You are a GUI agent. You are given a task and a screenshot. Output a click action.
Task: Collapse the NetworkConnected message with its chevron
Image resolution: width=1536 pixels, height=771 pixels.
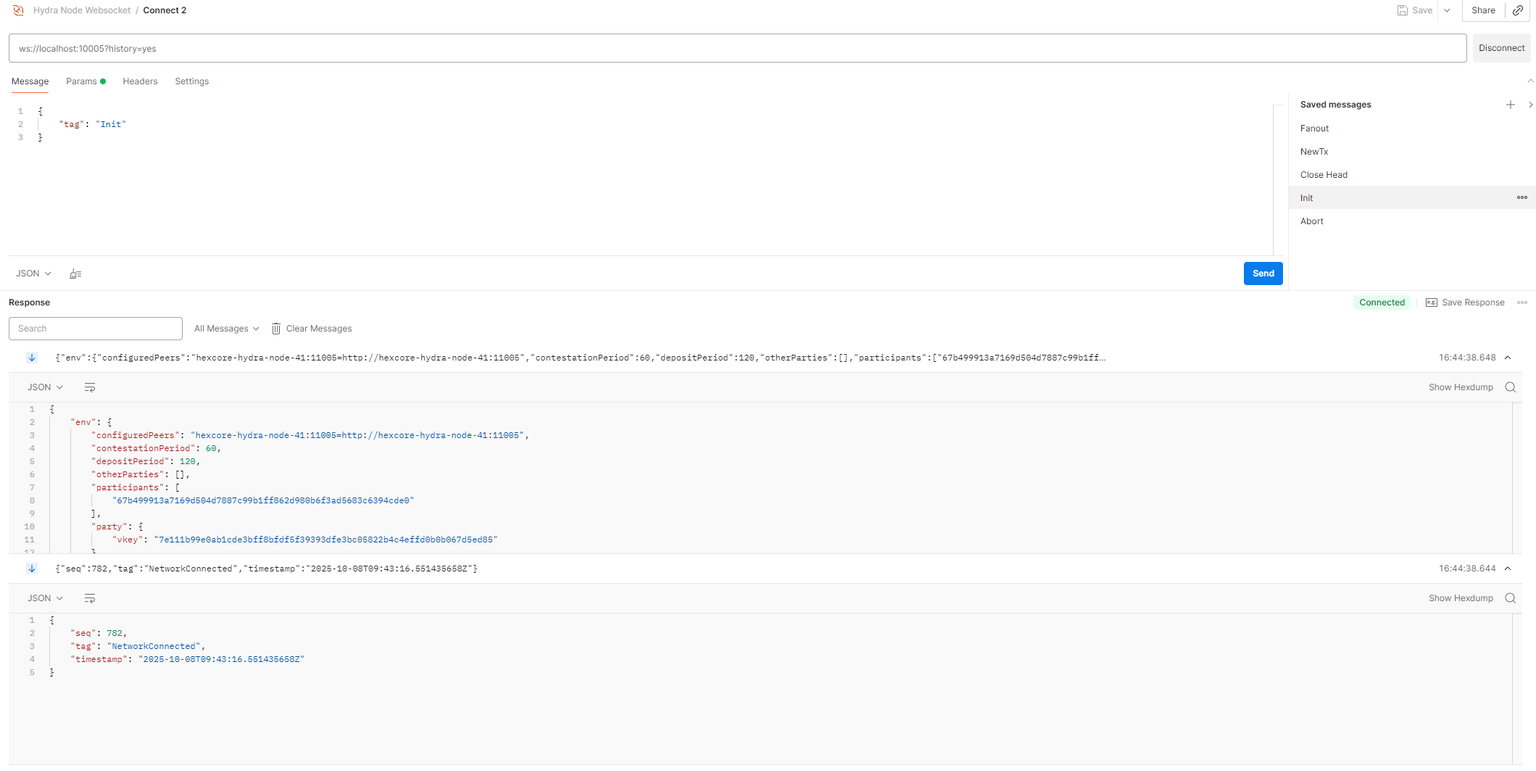1507,568
